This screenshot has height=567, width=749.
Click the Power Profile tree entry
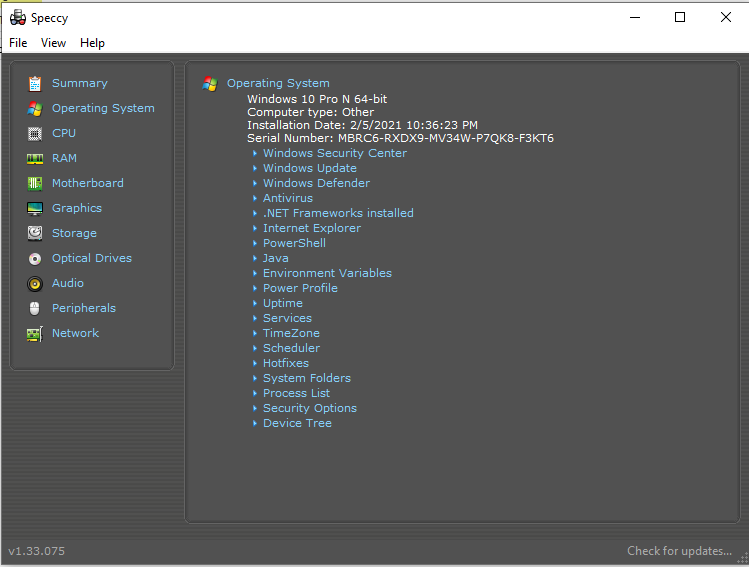click(300, 288)
